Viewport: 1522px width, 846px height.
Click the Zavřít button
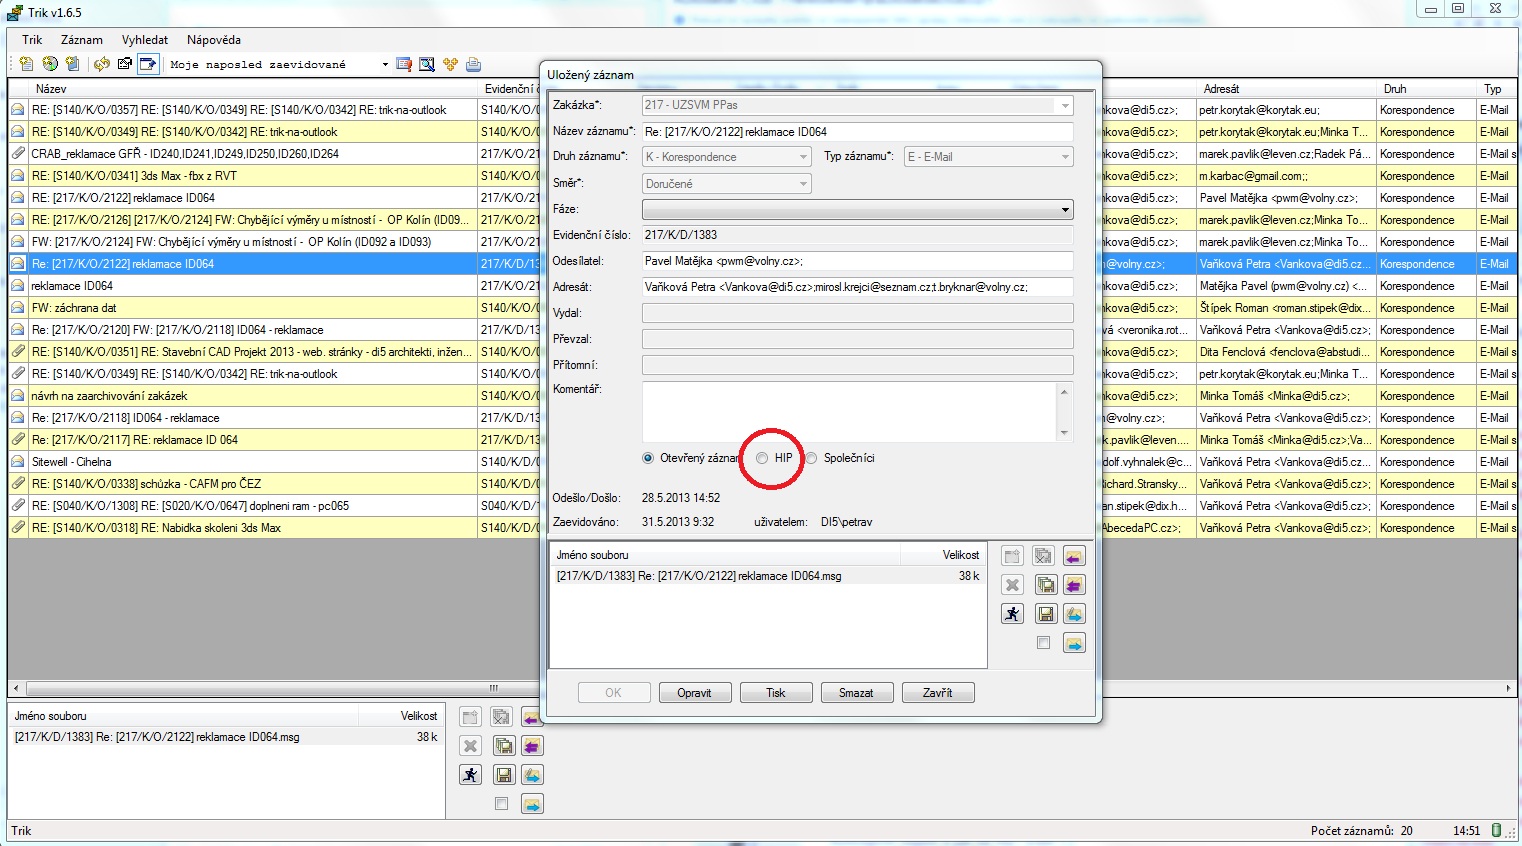click(x=938, y=693)
